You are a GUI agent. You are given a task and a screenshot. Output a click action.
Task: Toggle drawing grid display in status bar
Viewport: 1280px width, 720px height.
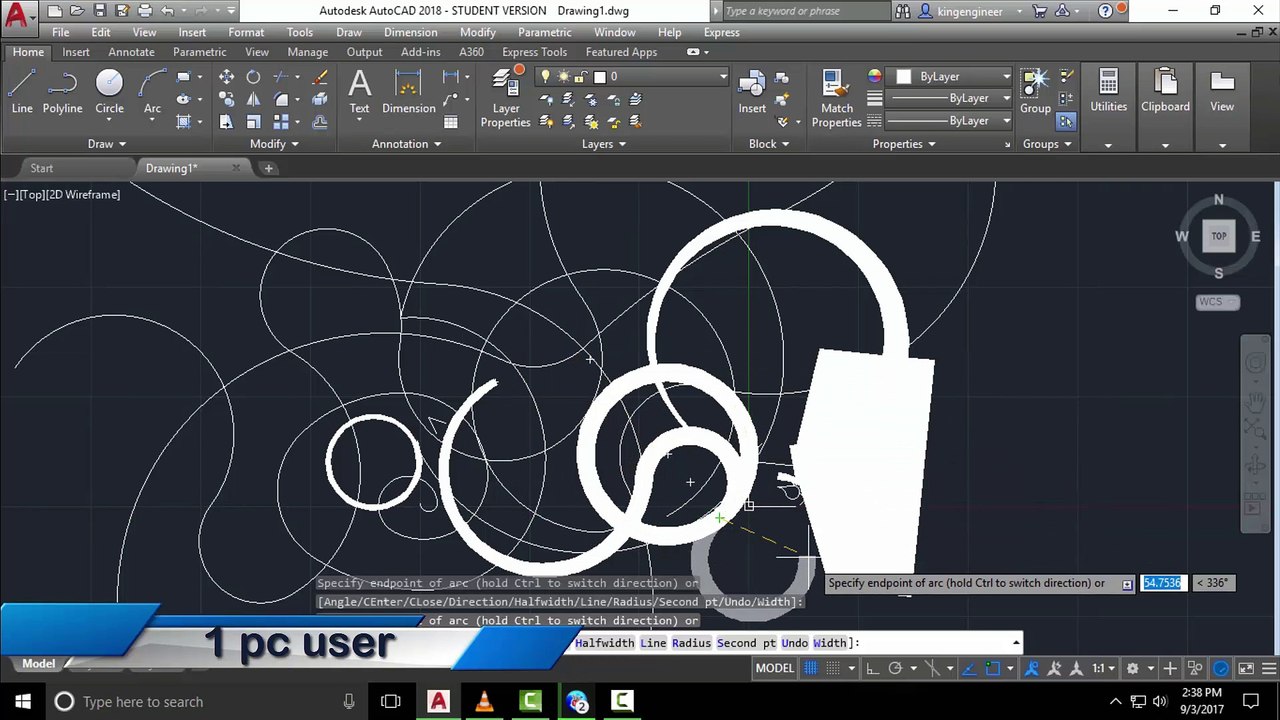pos(811,668)
